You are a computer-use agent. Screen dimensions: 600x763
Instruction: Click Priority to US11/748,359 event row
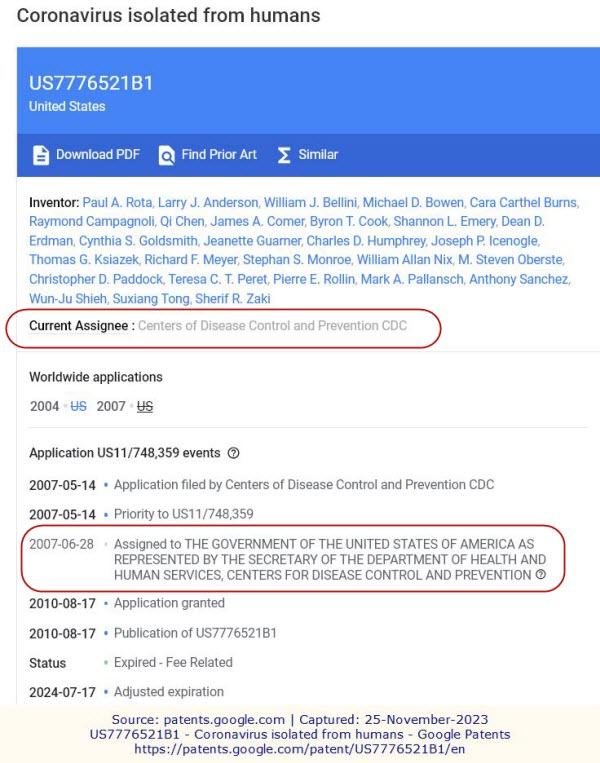[141, 514]
